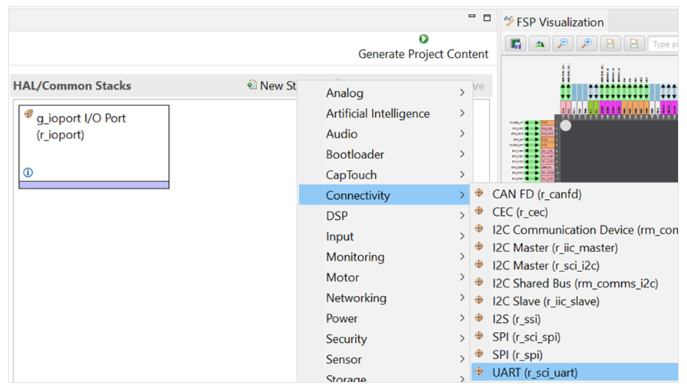Choose SPI (r_sci_spi) from the submenu
Screen dimensions: 687x390
(574, 337)
